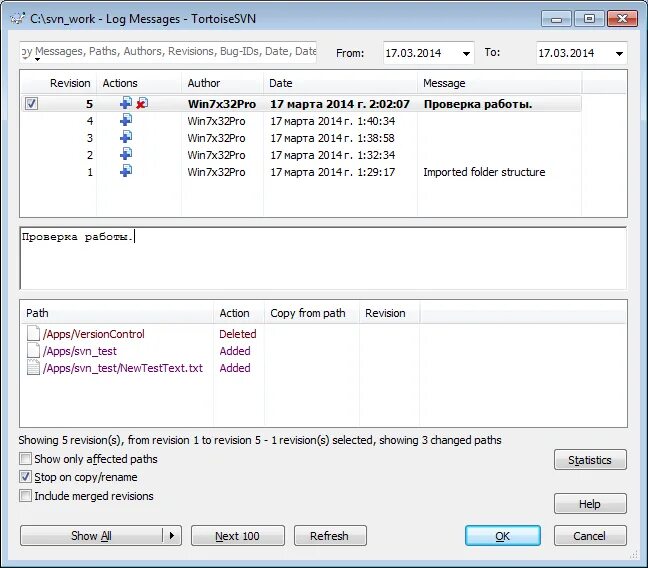Image resolution: width=648 pixels, height=568 pixels.
Task: Sort log by Revision column header
Action: (x=59, y=83)
